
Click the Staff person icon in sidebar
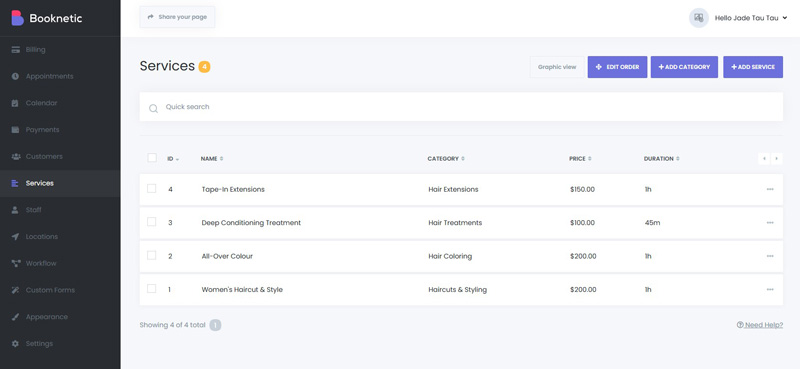click(15, 210)
